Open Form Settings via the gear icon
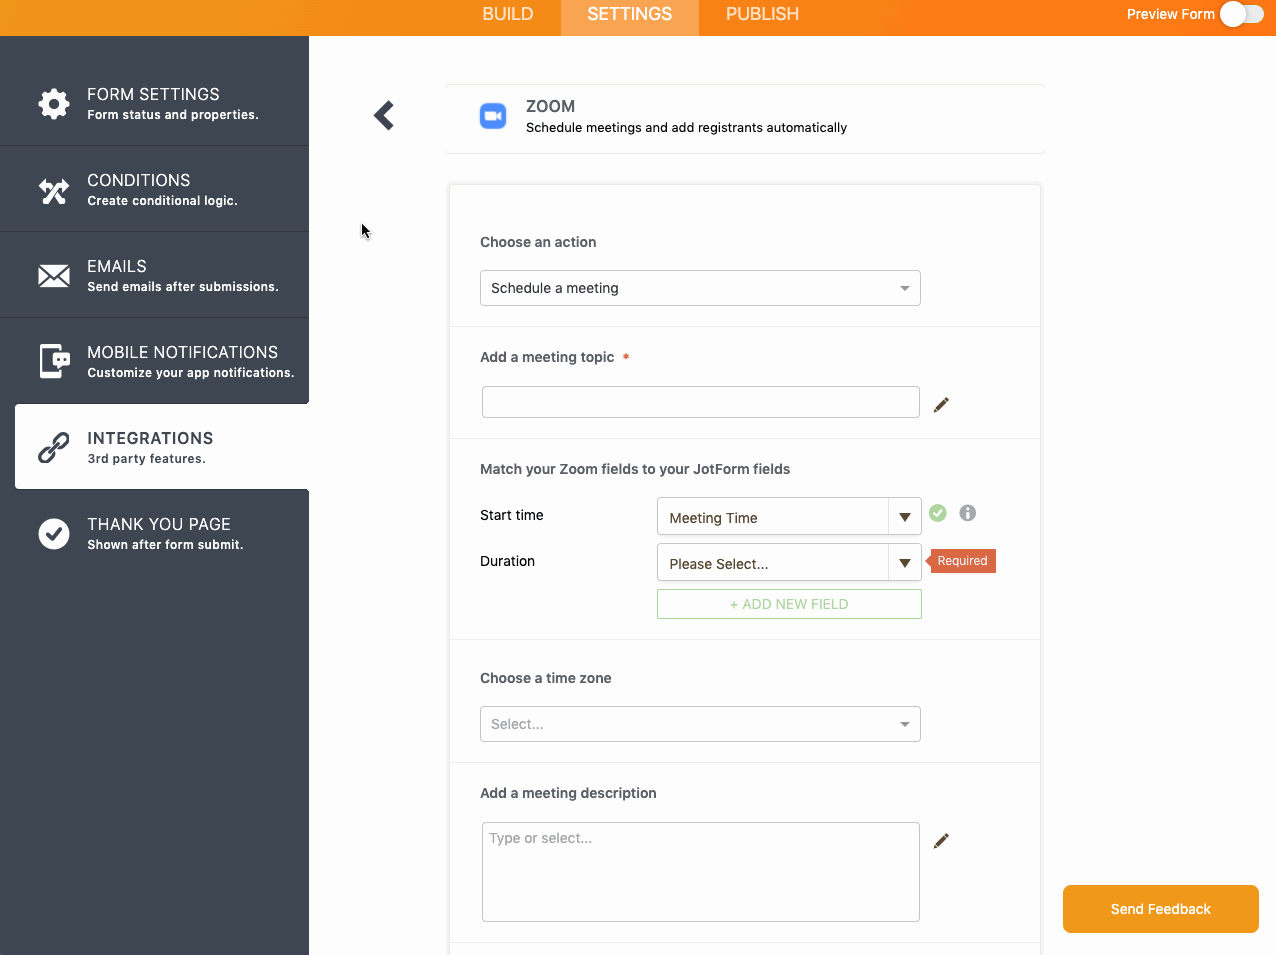The height and width of the screenshot is (955, 1276). point(54,103)
